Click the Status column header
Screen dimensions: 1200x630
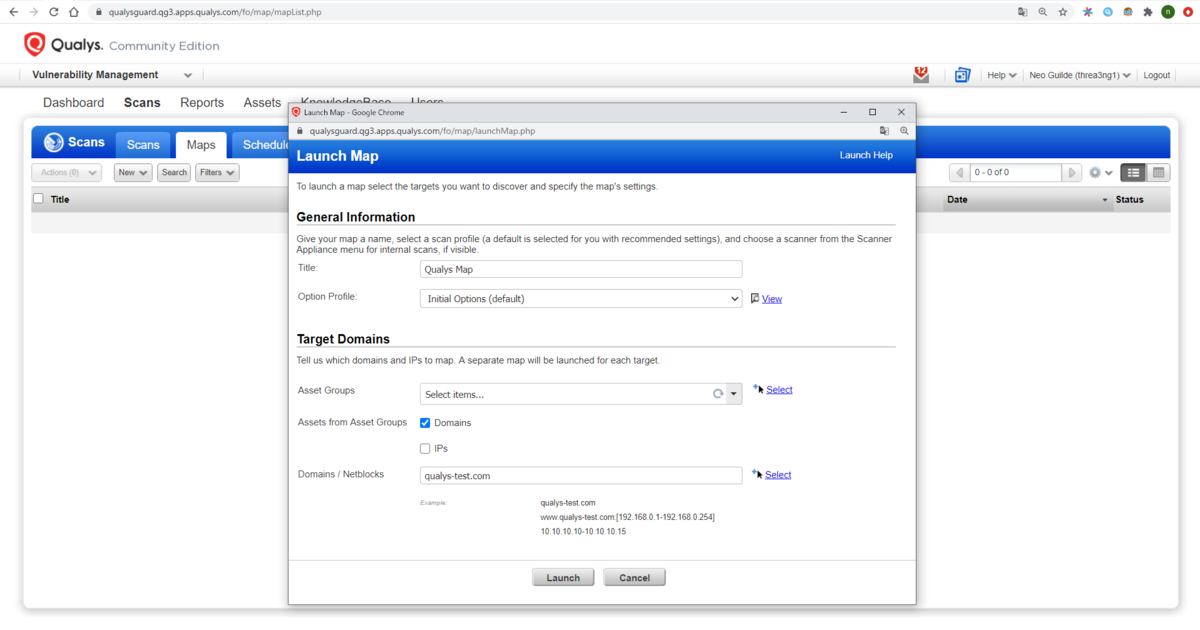pos(1129,199)
